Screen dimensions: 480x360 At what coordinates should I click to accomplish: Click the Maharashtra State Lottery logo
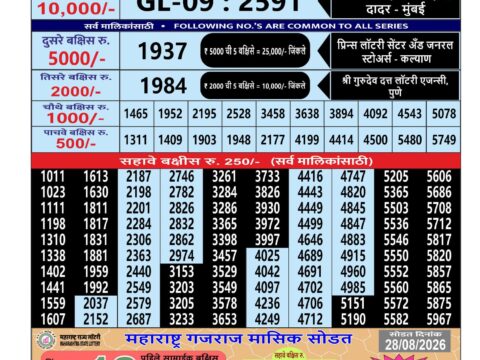click(x=46, y=340)
